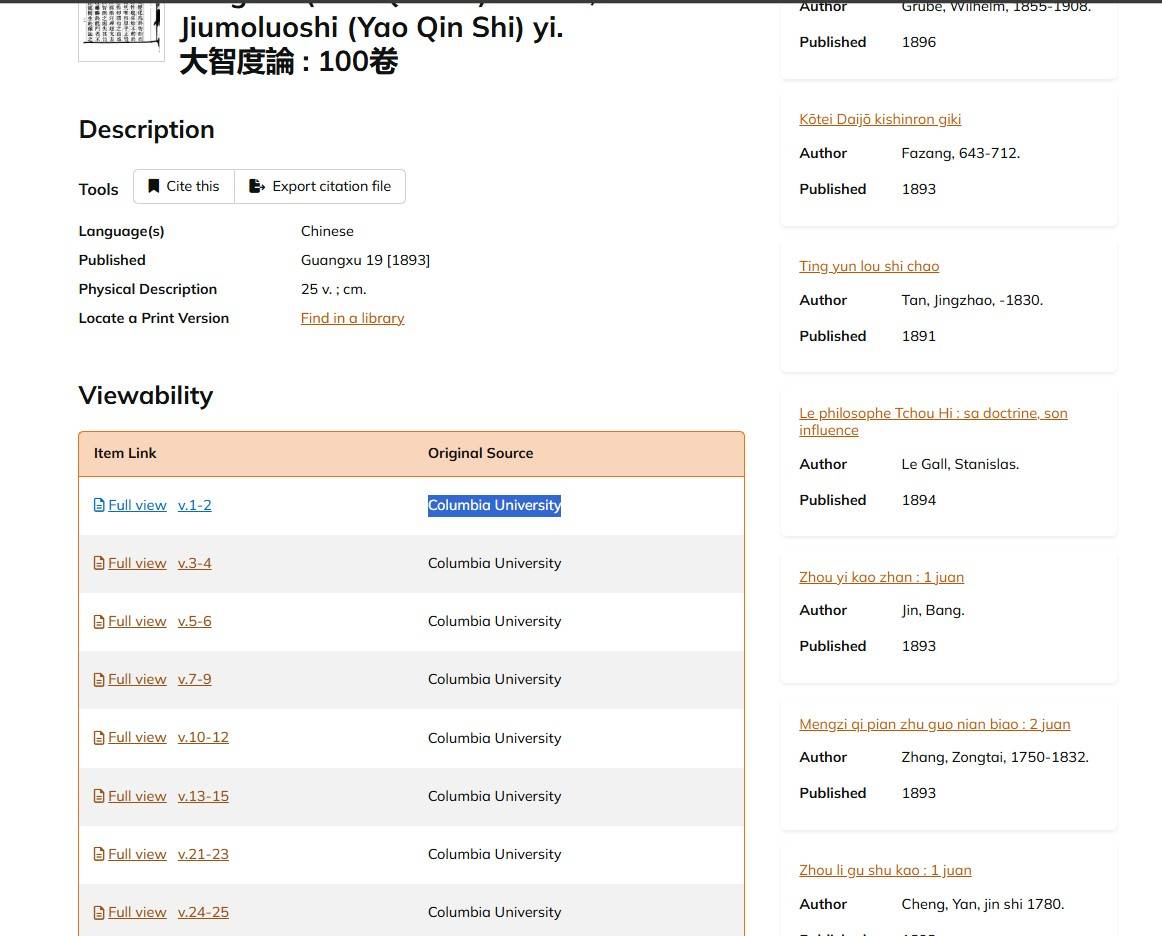Click document icon beside v.1-2 Full view
Image resolution: width=1162 pixels, height=936 pixels.
pyautogui.click(x=99, y=505)
